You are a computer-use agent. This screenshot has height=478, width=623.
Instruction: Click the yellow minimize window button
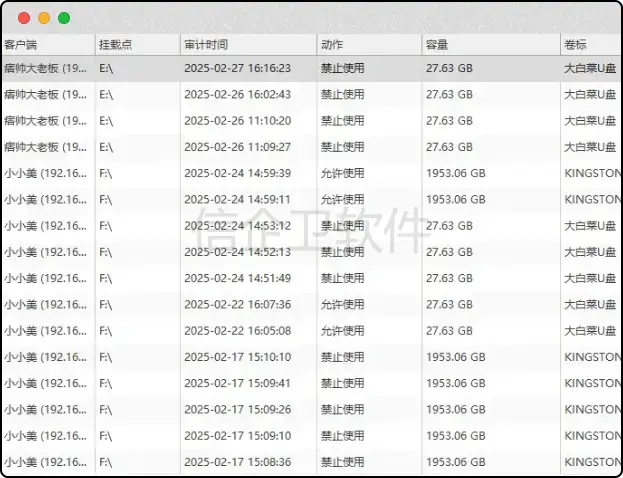click(44, 18)
